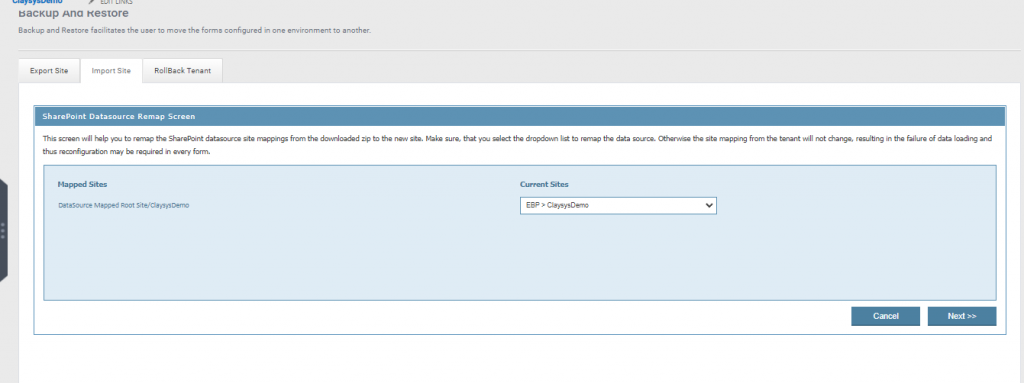Click the 'Mapped Sites' column heading
This screenshot has width=1024, height=383.
(x=82, y=184)
